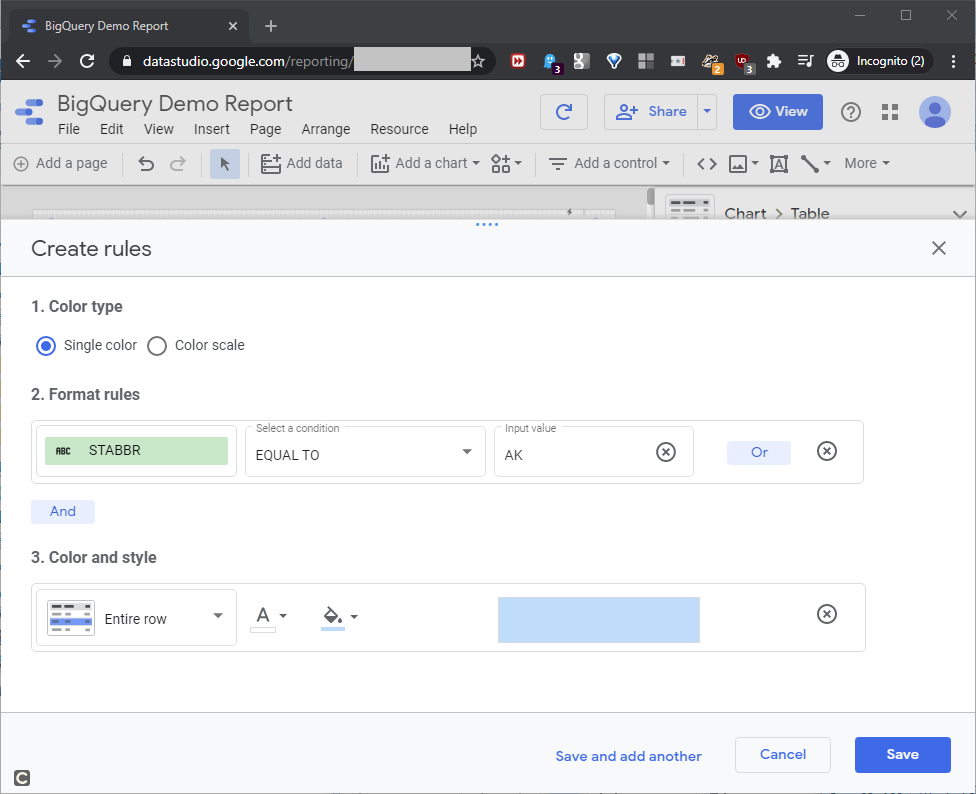Open the Help menu
Viewport: 976px width, 794px height.
click(x=463, y=129)
